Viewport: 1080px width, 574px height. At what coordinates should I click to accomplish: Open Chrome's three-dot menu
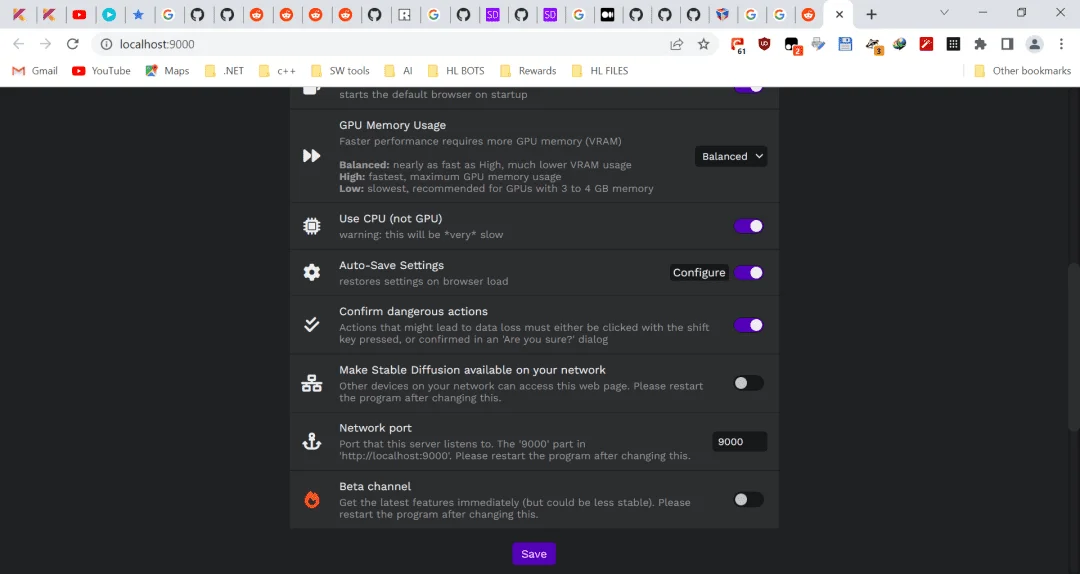coord(1061,44)
